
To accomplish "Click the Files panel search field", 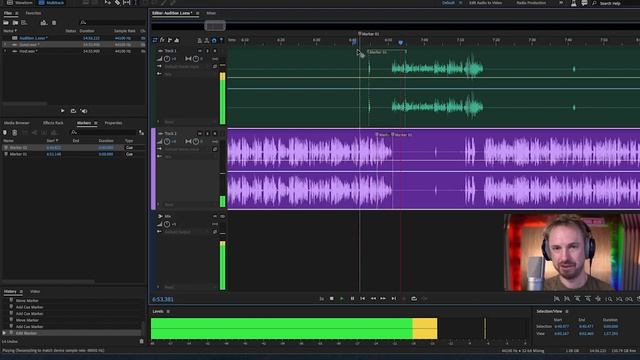I will pos(112,22).
